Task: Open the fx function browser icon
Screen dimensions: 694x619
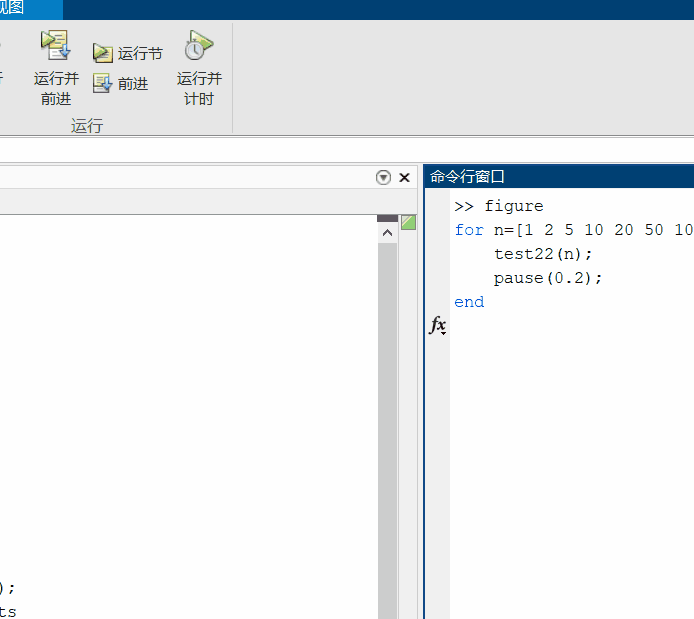Action: (438, 325)
